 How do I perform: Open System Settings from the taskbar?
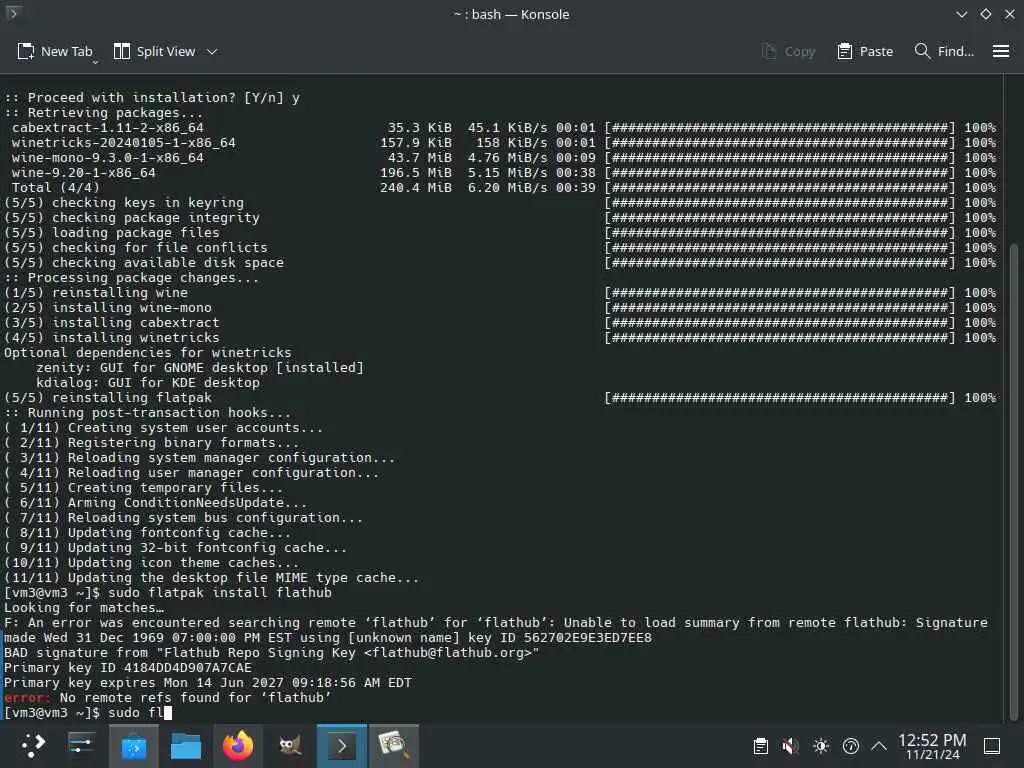[x=82, y=746]
